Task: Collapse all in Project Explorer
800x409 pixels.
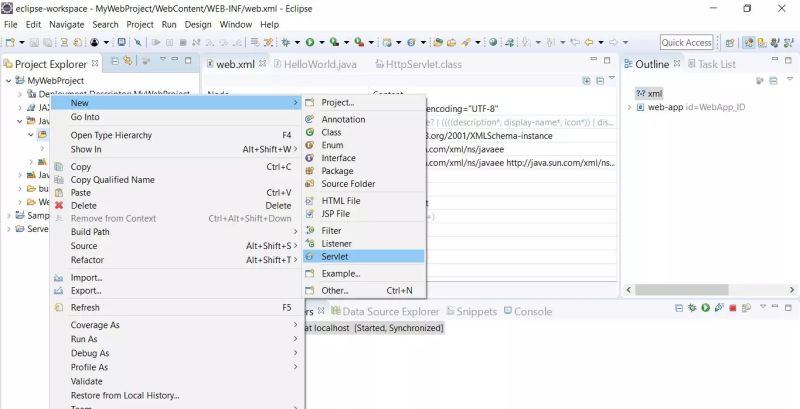Action: tap(115, 61)
